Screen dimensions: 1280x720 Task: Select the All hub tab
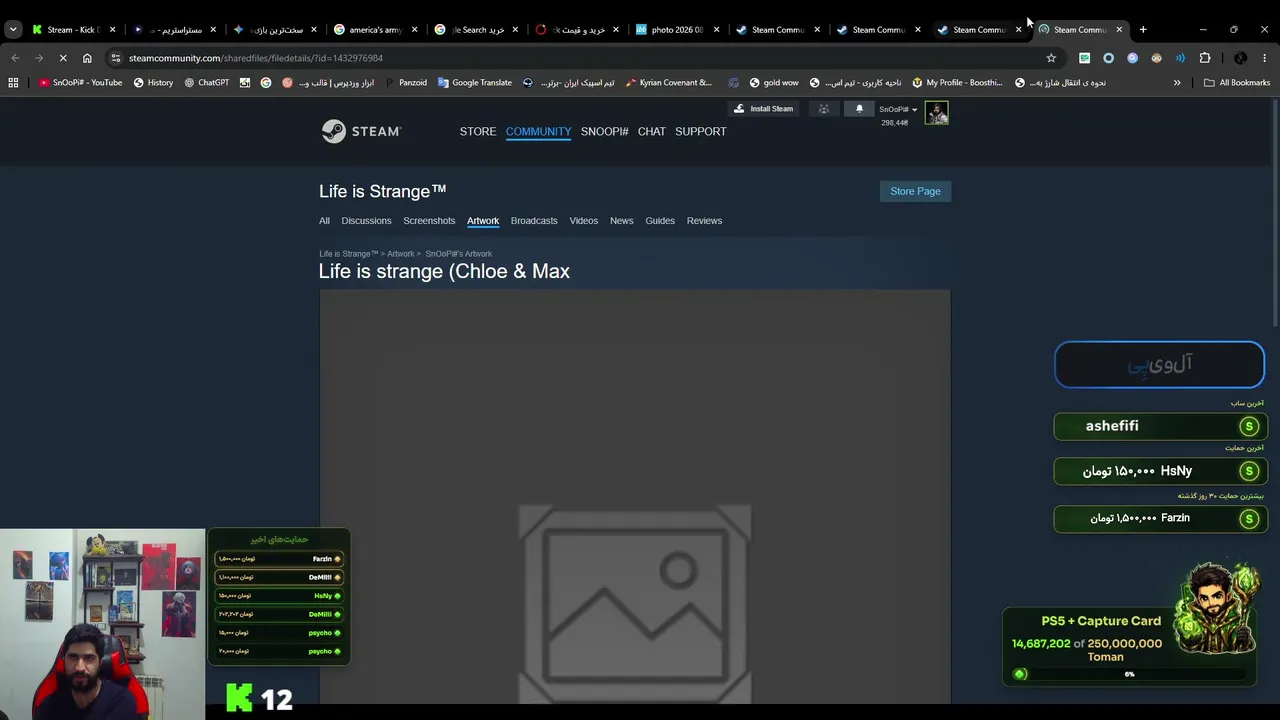click(324, 221)
